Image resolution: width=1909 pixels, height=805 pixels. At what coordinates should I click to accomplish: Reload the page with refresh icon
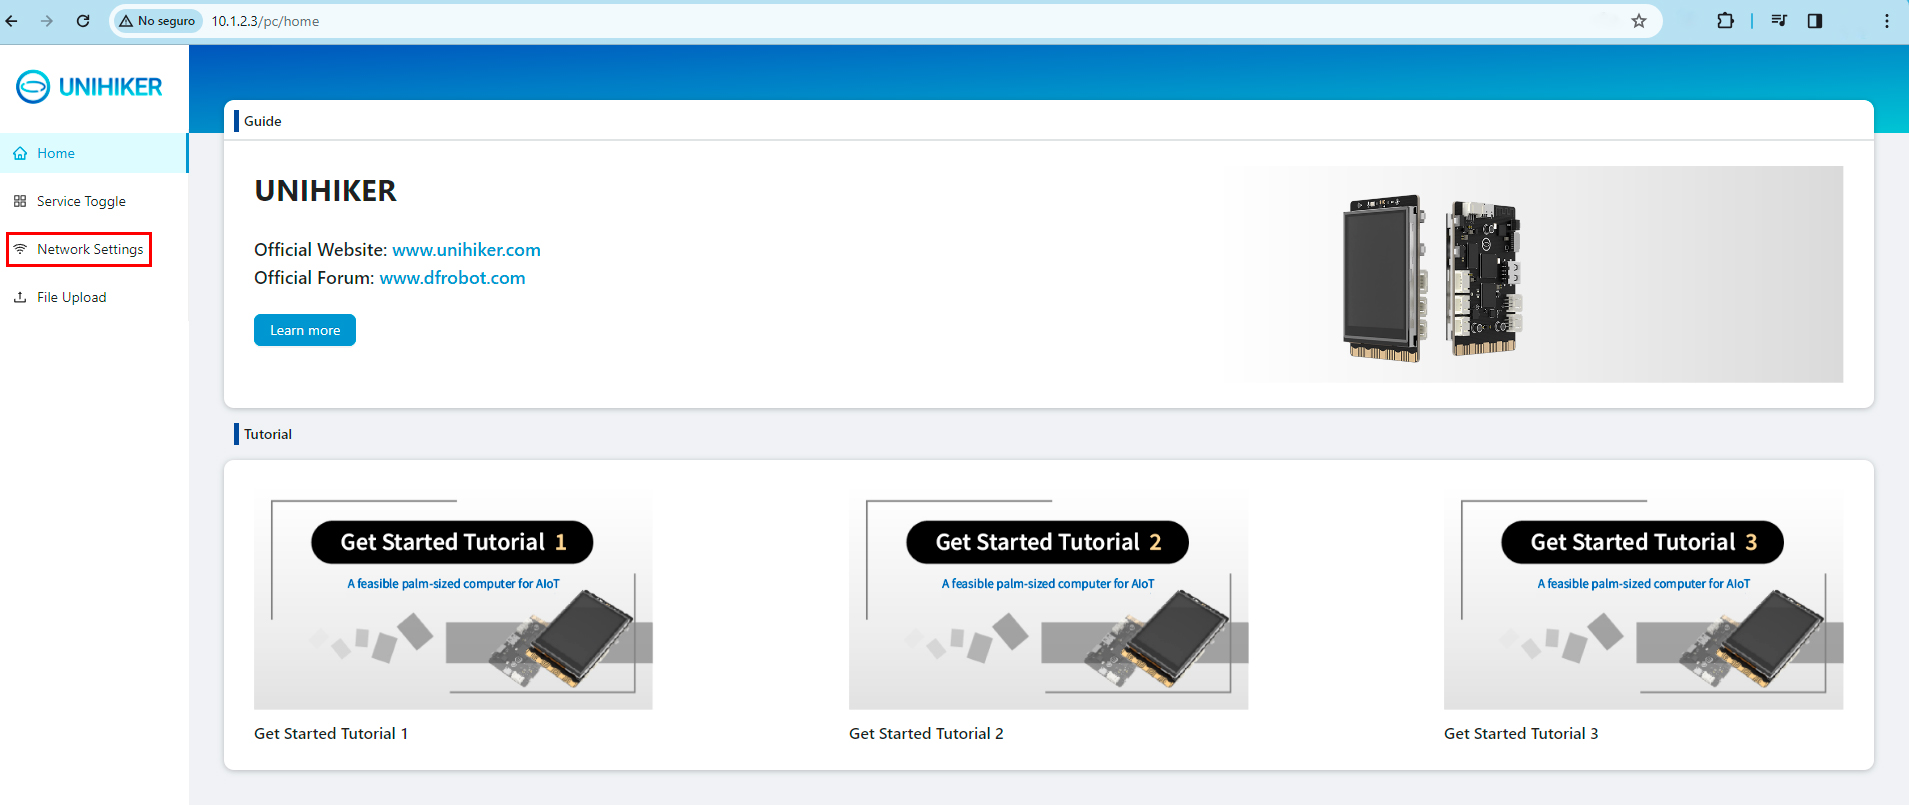coord(83,21)
